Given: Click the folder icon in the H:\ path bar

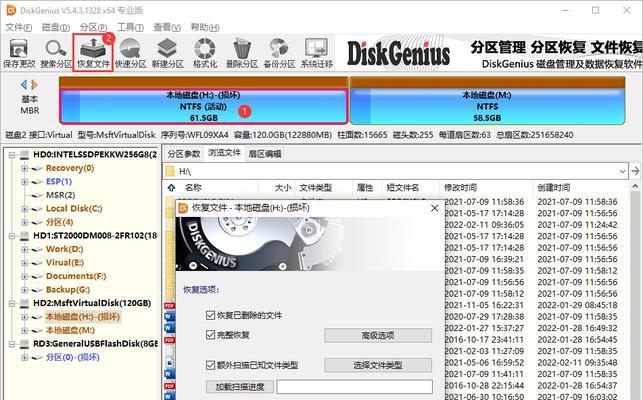Looking at the screenshot, I should click(x=170, y=171).
